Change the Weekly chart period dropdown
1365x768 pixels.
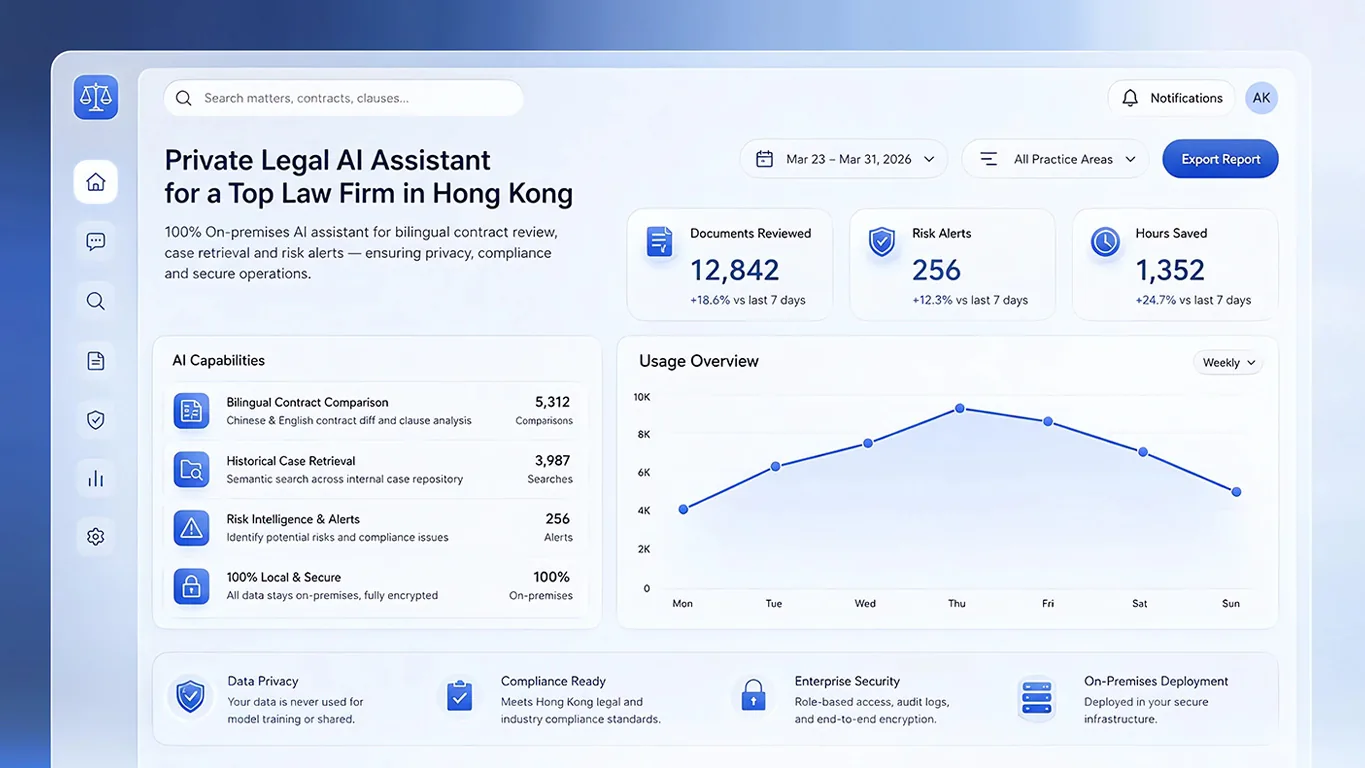click(x=1228, y=363)
